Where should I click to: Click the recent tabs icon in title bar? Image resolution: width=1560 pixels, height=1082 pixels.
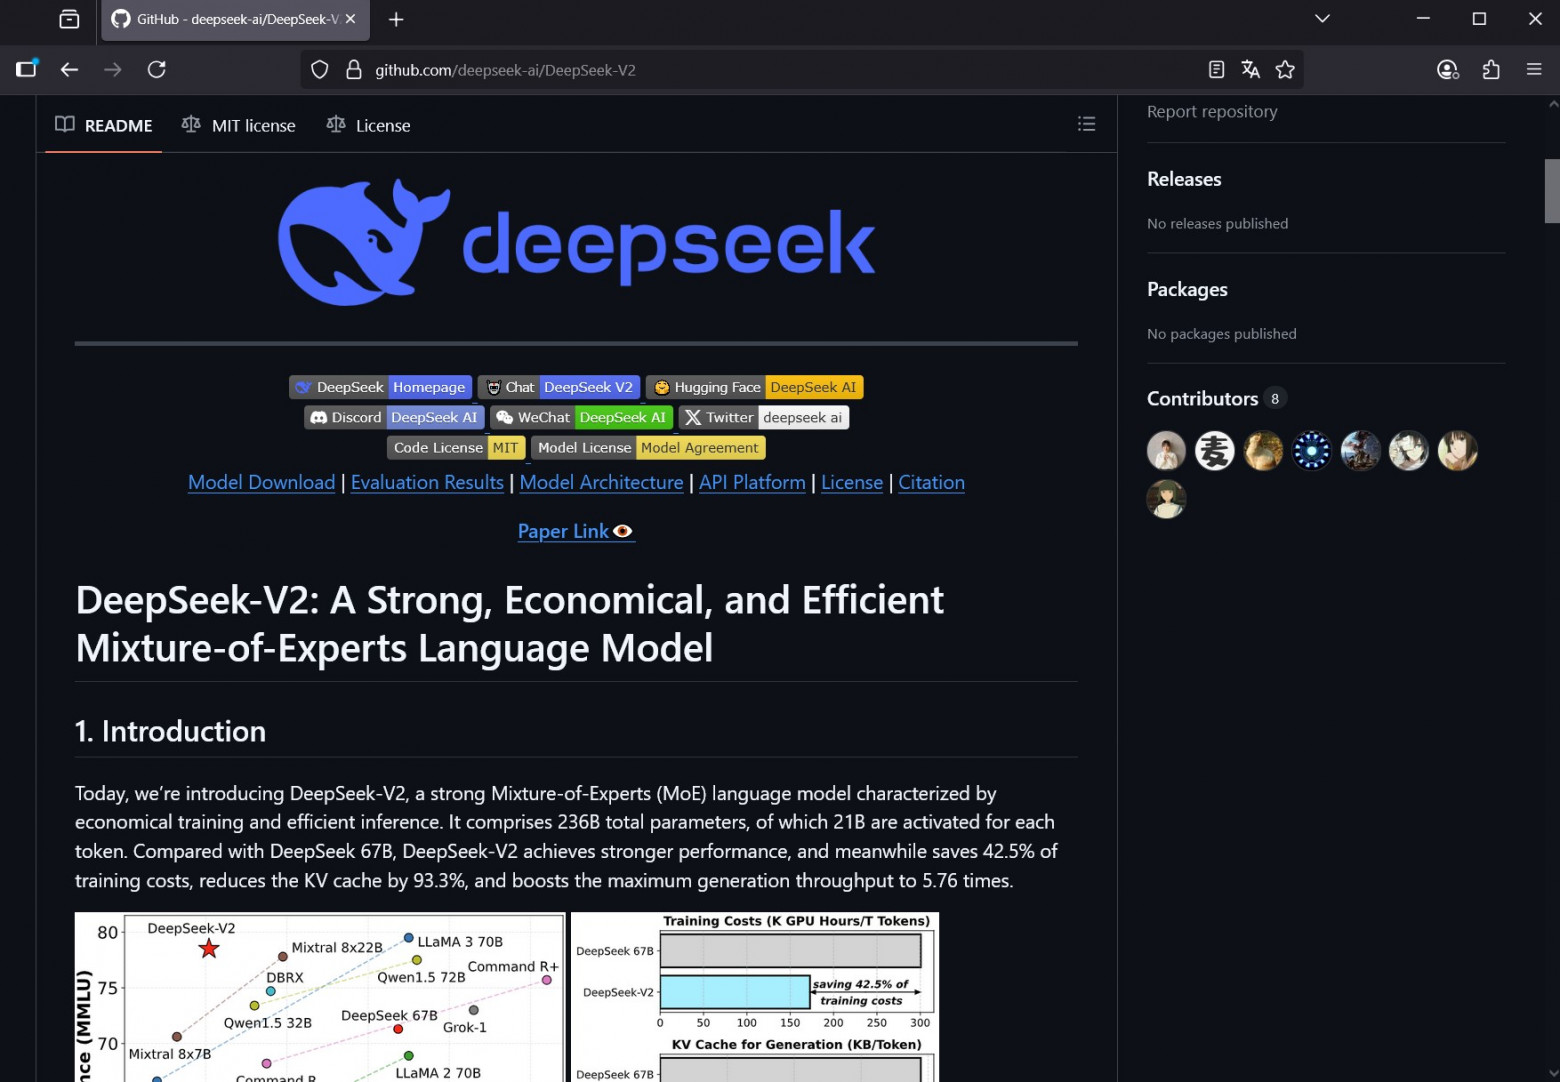point(69,19)
